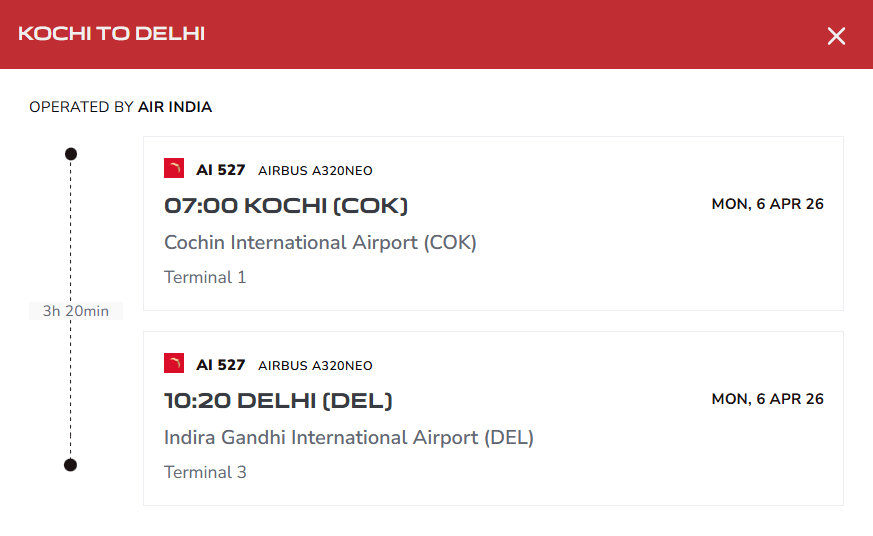Select the 07:00 Kochi (COK) departure heading
Screen dimensions: 873x536
tap(286, 206)
